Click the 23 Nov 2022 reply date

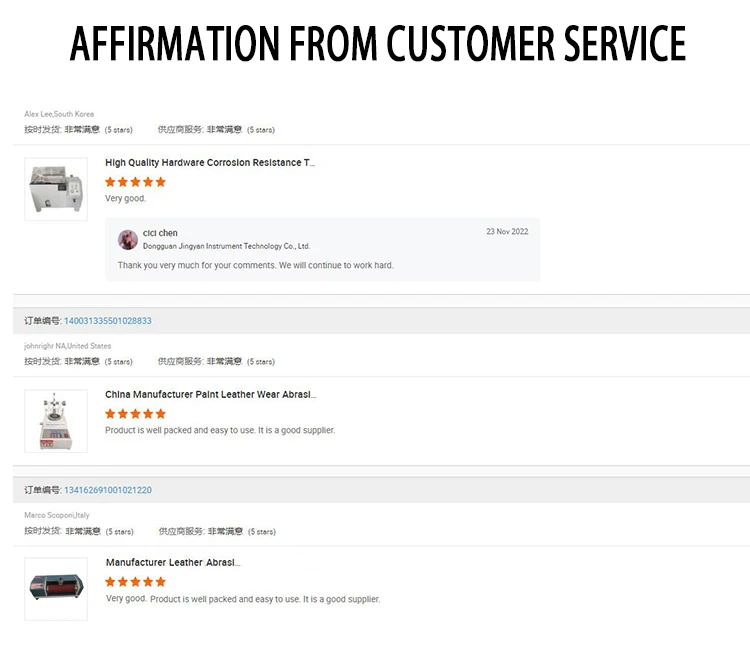point(507,232)
